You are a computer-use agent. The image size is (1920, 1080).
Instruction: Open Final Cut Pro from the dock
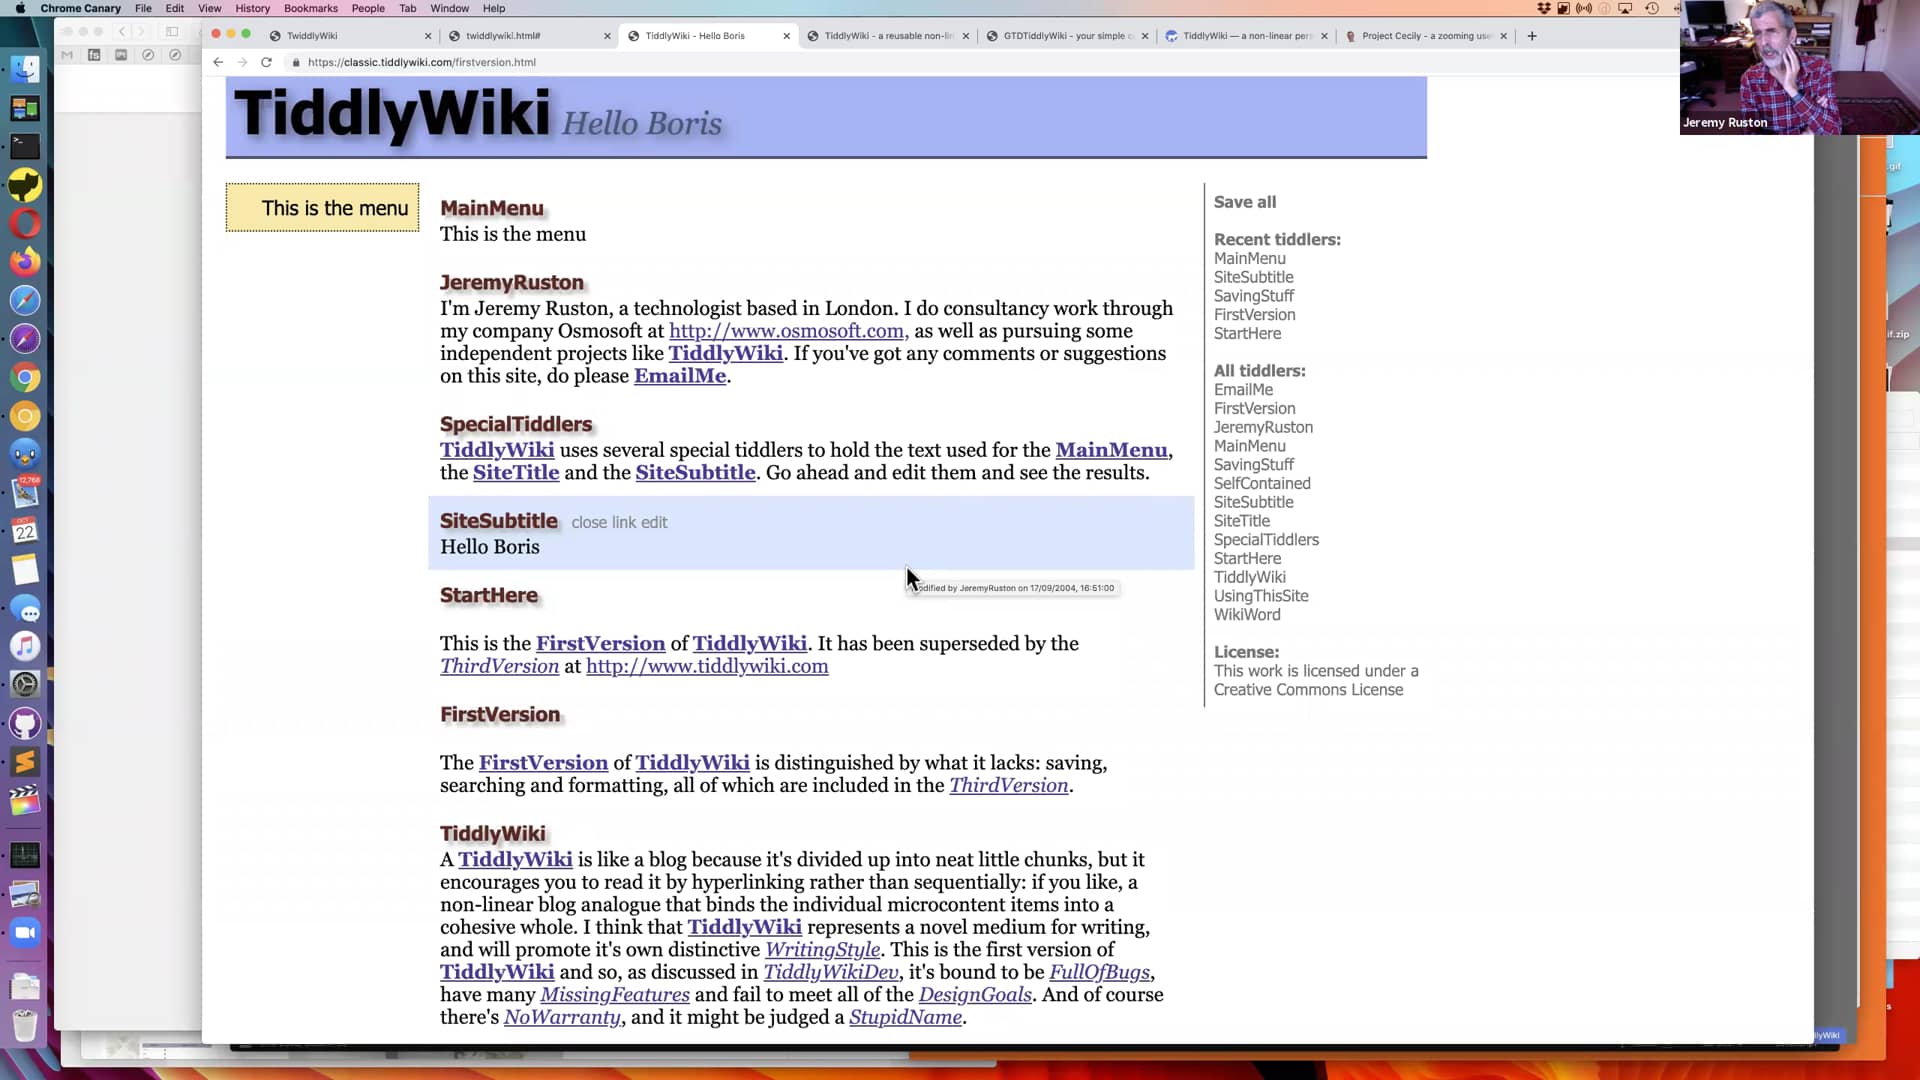[25, 801]
